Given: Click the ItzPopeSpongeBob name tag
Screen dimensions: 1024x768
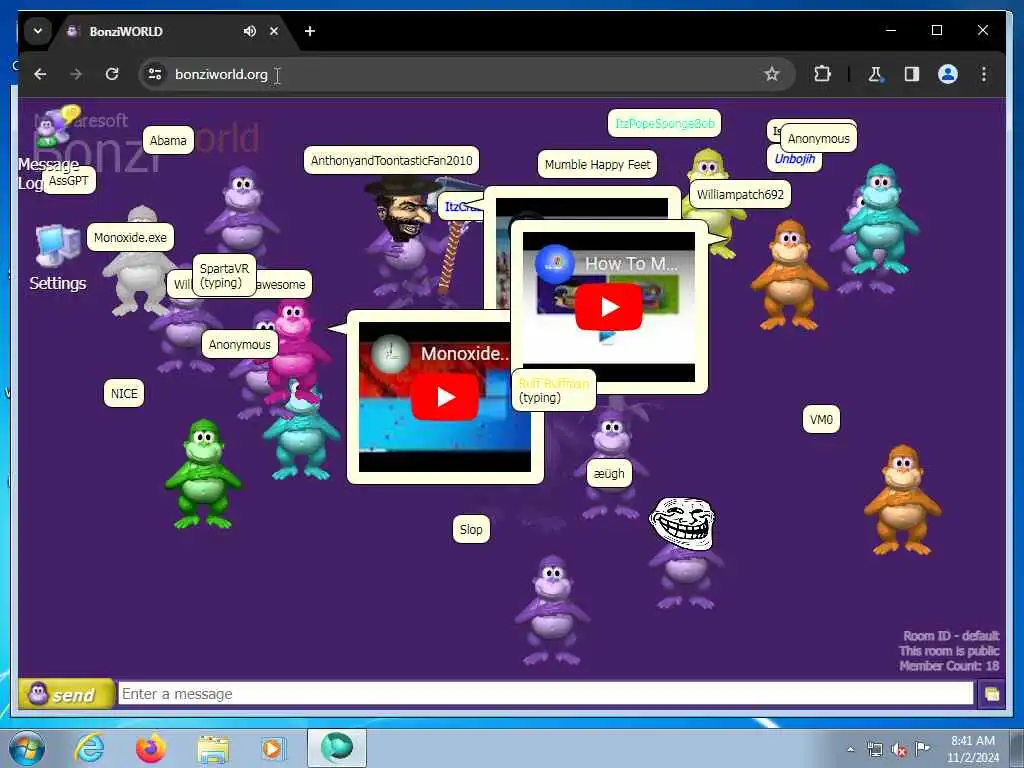Looking at the screenshot, I should tap(664, 123).
